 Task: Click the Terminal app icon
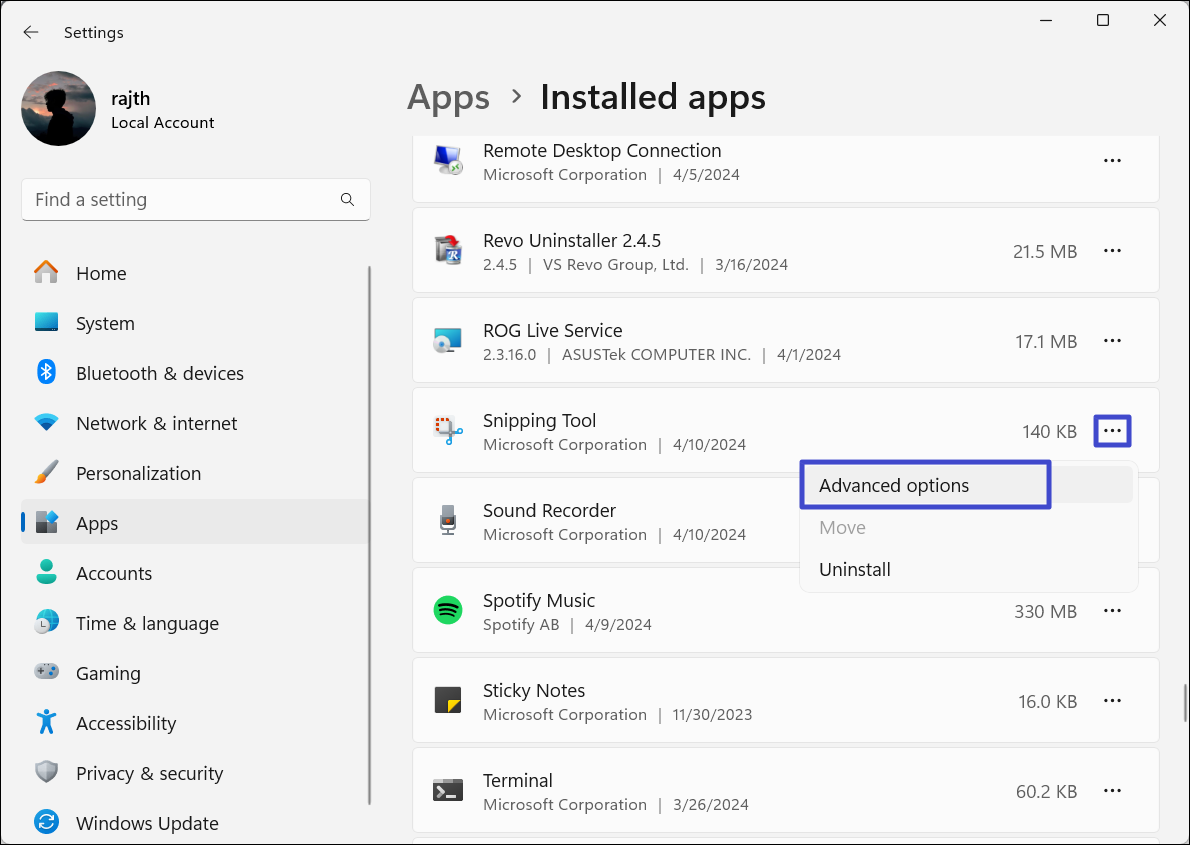click(x=448, y=790)
